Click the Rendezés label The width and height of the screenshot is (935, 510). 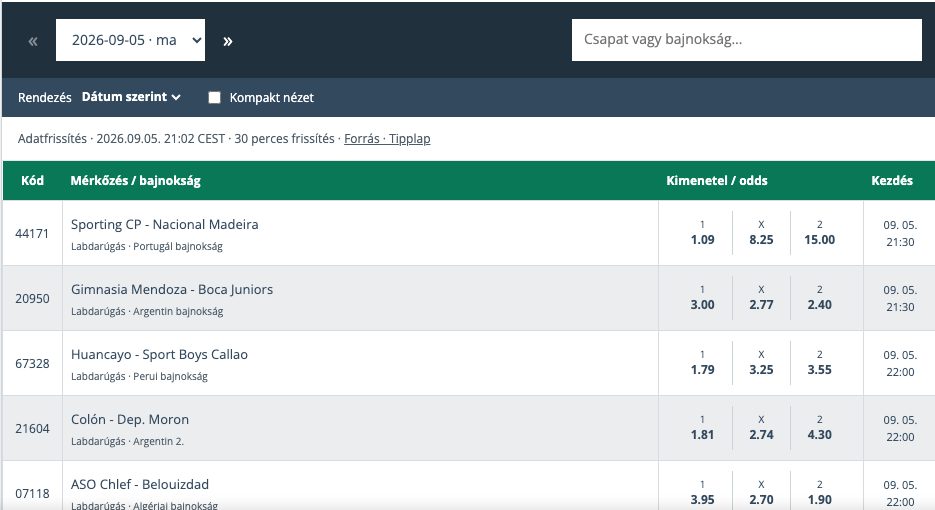coord(45,97)
